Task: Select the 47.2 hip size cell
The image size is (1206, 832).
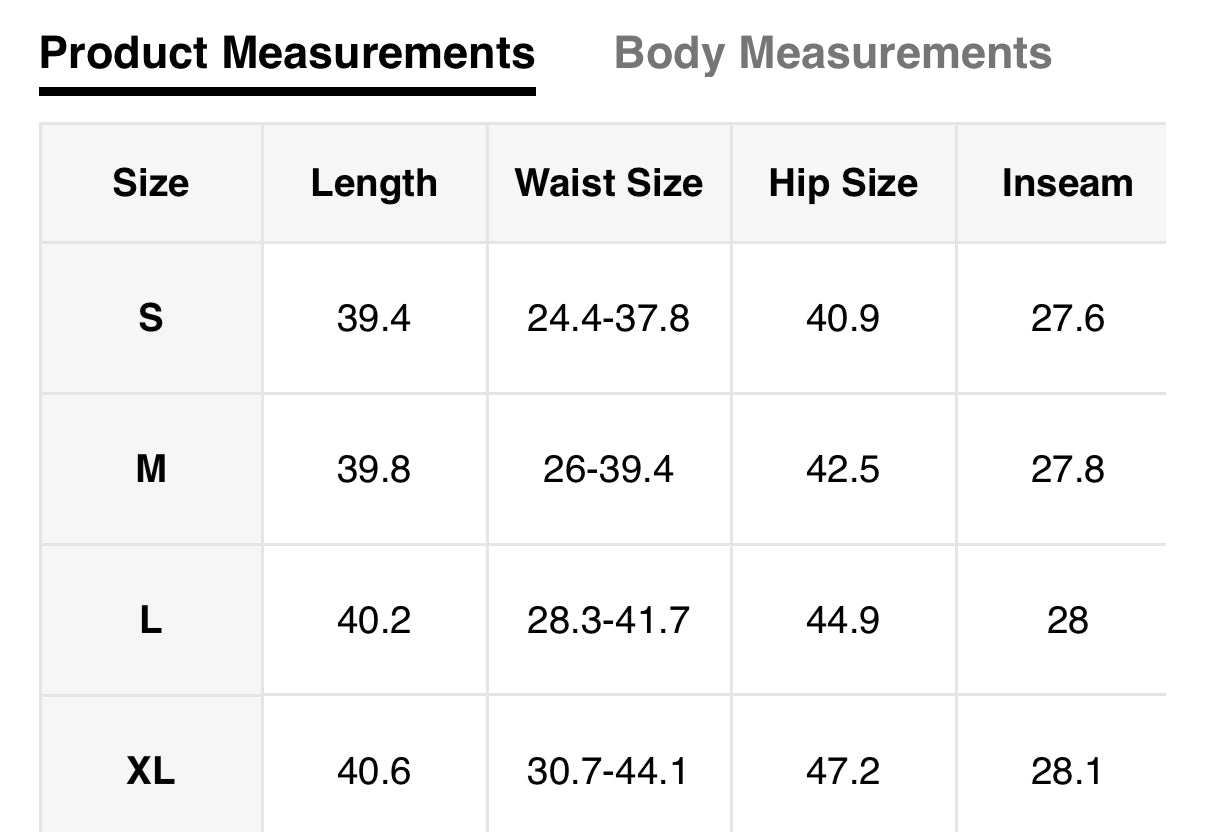Action: click(x=843, y=771)
